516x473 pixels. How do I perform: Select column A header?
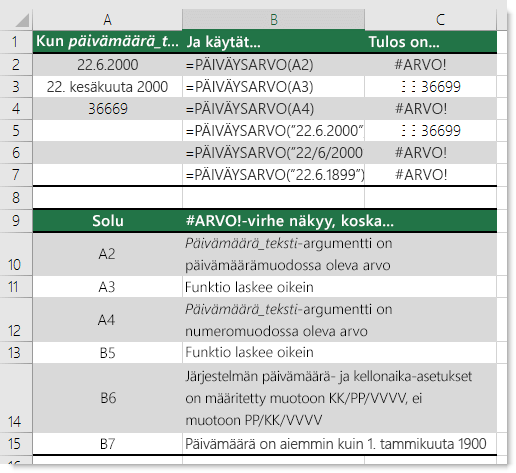click(x=107, y=20)
